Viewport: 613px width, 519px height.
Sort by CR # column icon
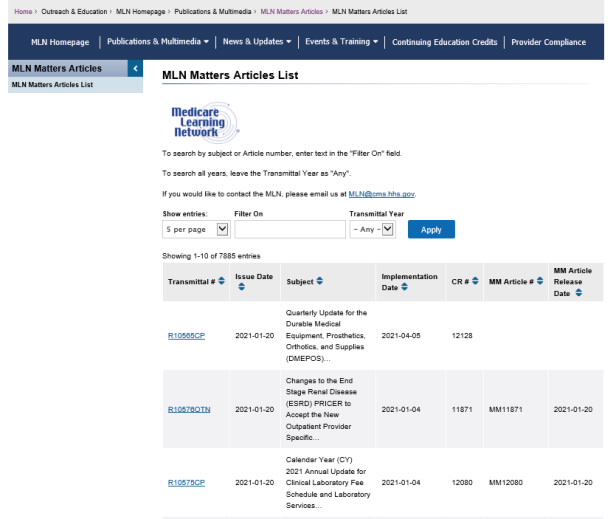coord(475,282)
